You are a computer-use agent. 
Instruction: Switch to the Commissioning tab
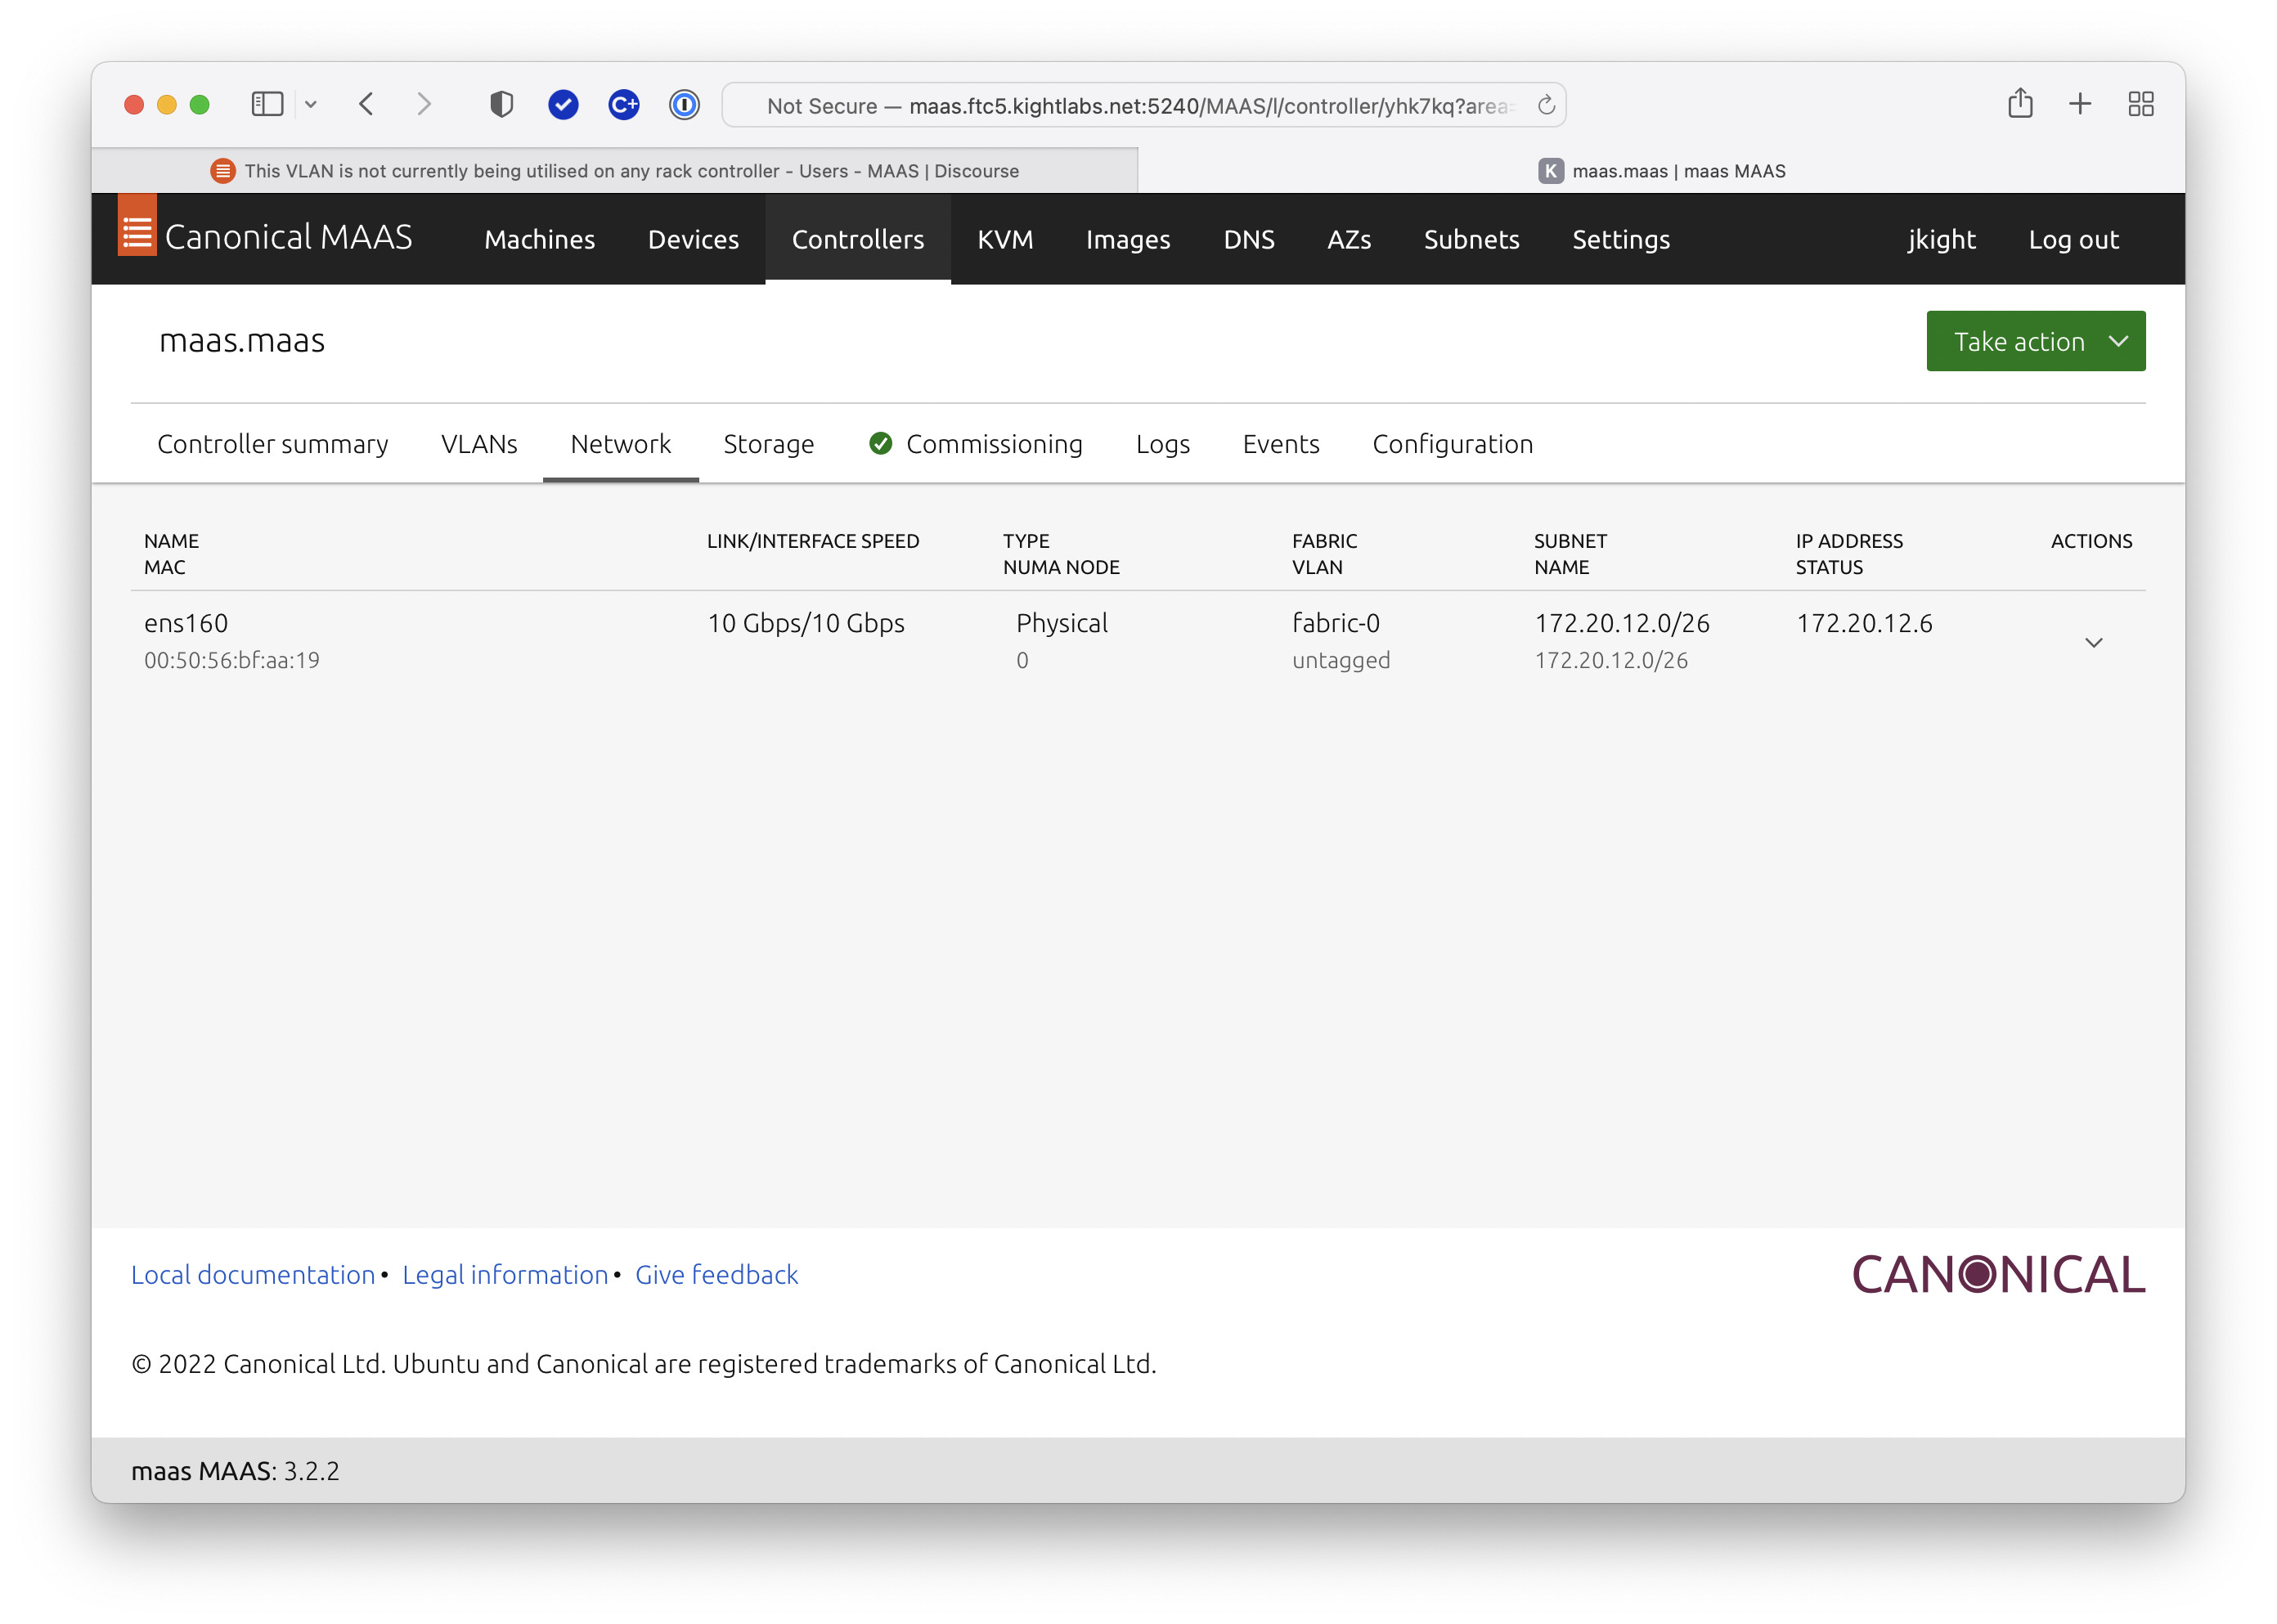coord(993,444)
